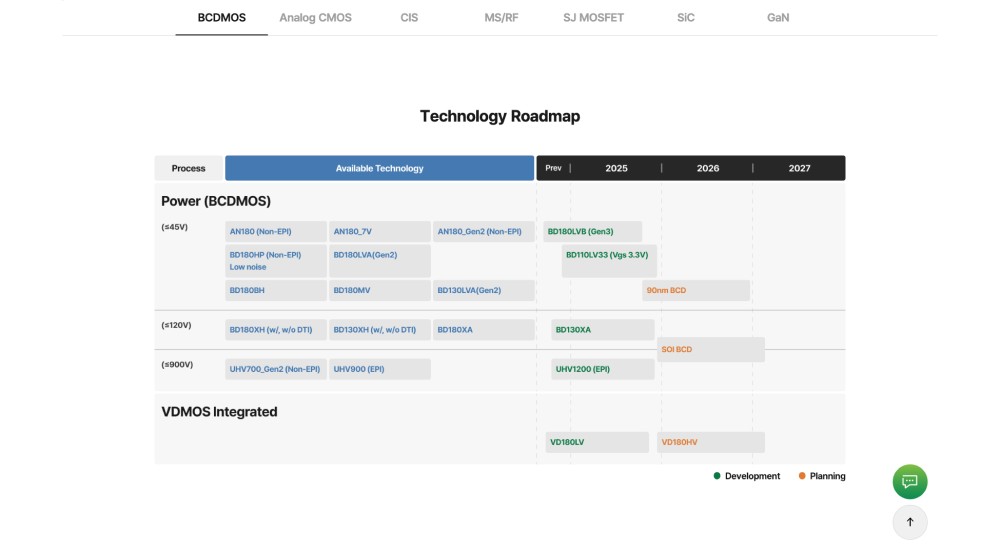This screenshot has height=550, width=1000.
Task: Switch to the Analog CMOS tab
Action: 315,18
